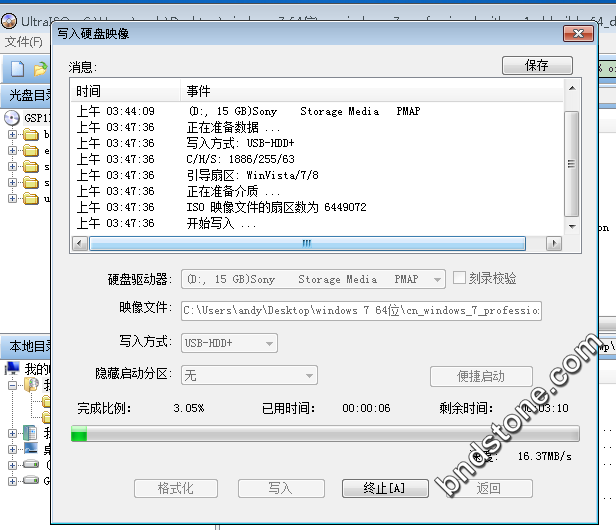616x530 pixels.
Task: Select the folder icon labeled 'b' in disc tree
Action: point(31,135)
